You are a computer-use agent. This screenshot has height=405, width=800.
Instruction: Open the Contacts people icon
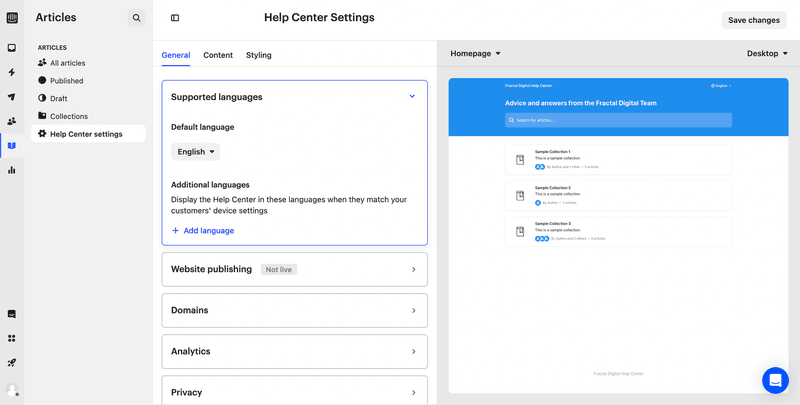click(12, 121)
